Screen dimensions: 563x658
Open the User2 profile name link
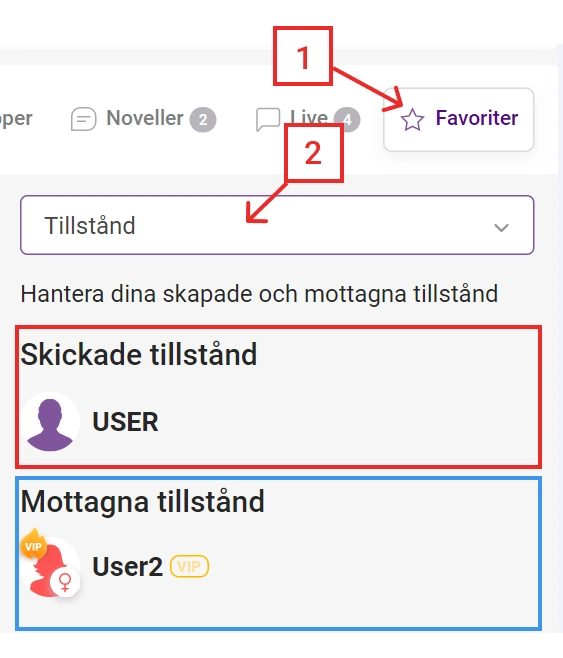coord(128,567)
